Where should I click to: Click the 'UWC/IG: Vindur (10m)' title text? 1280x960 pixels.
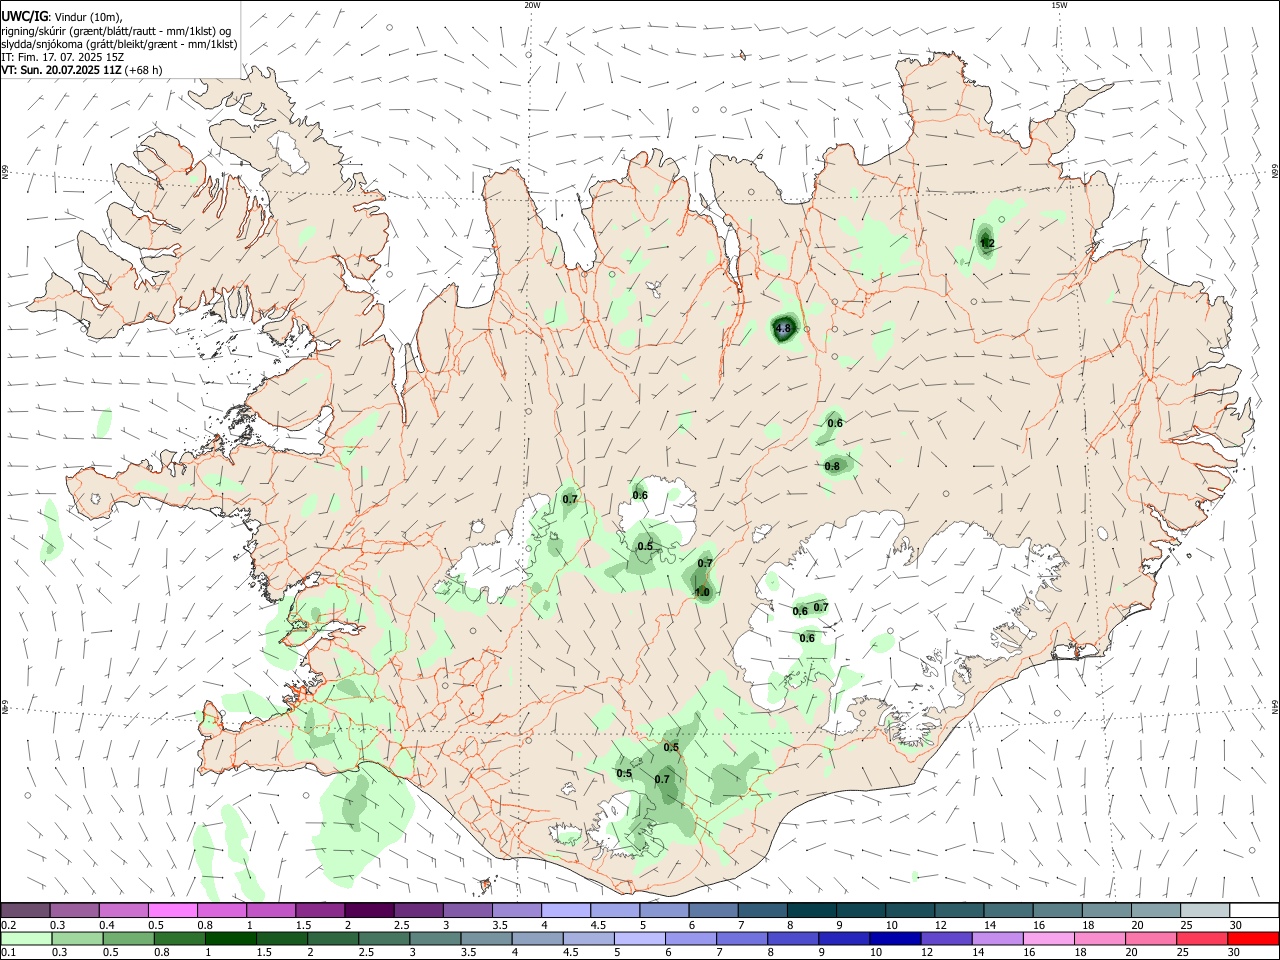tap(61, 16)
